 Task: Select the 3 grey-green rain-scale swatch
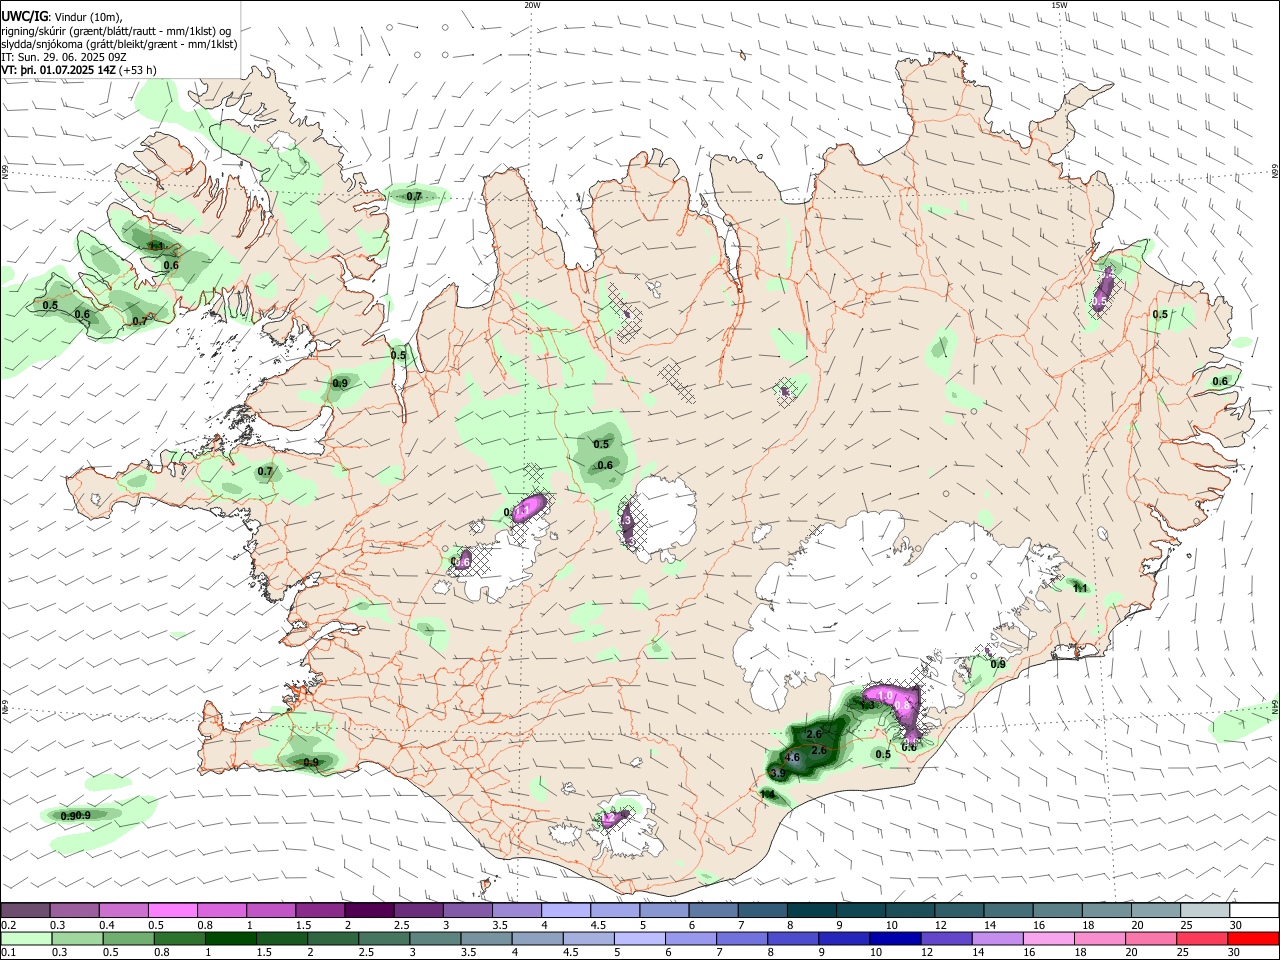click(x=435, y=938)
